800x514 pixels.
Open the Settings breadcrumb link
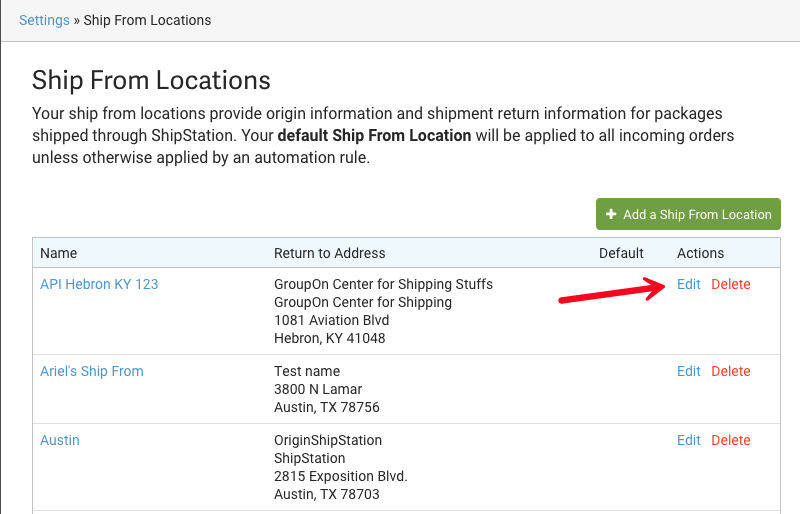[44, 20]
